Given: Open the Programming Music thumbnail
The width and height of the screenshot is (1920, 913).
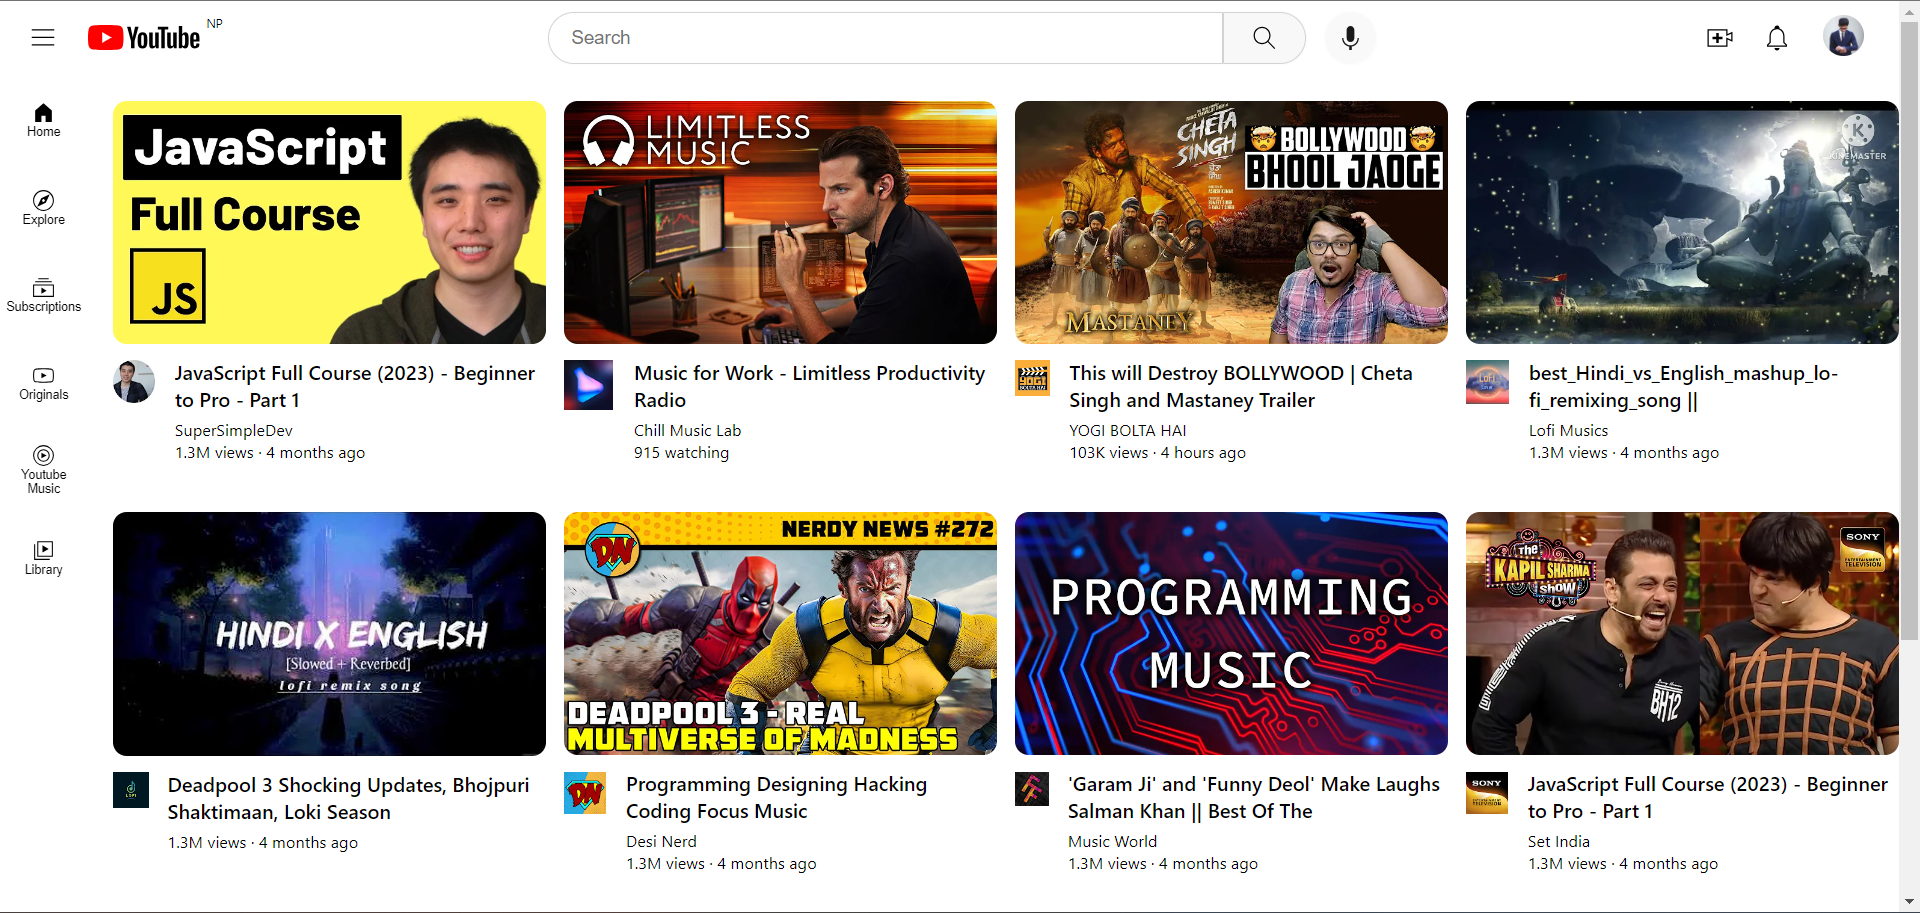Looking at the screenshot, I should 1231,634.
